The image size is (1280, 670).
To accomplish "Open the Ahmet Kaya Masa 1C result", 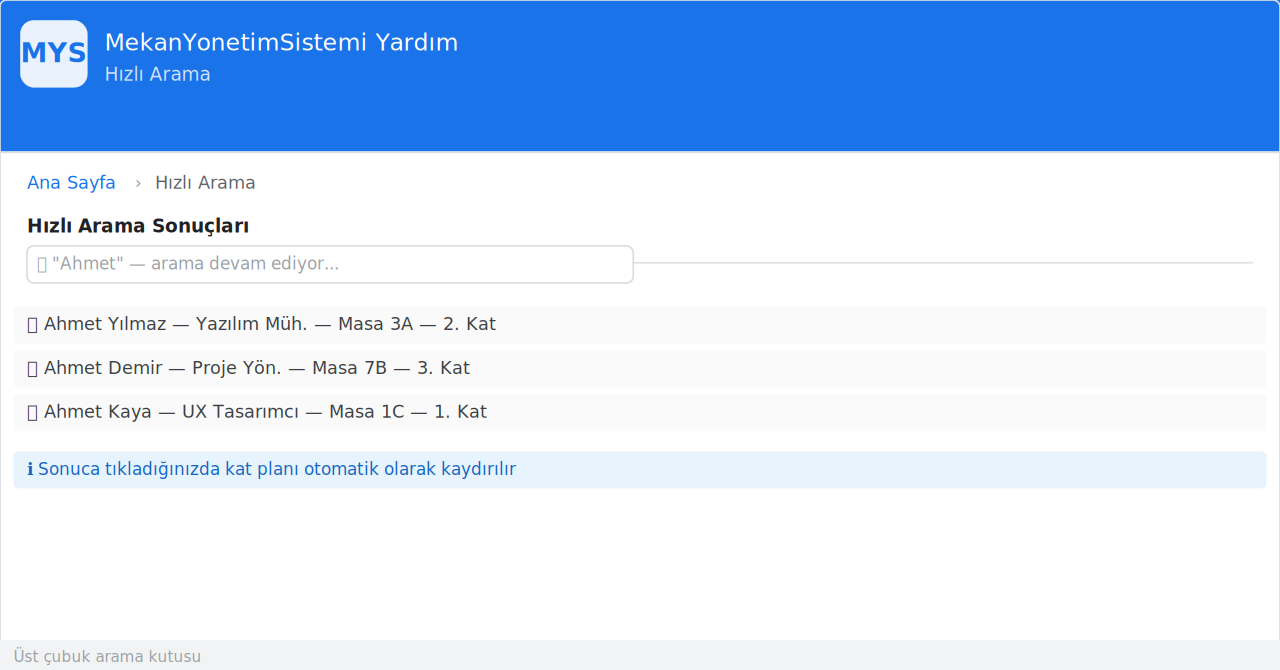I will click(640, 413).
